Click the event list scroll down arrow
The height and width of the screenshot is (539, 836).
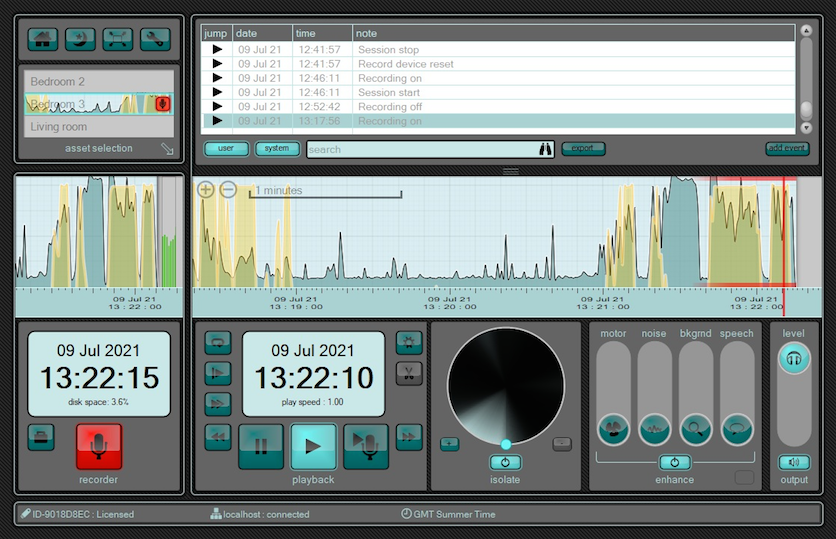point(806,127)
